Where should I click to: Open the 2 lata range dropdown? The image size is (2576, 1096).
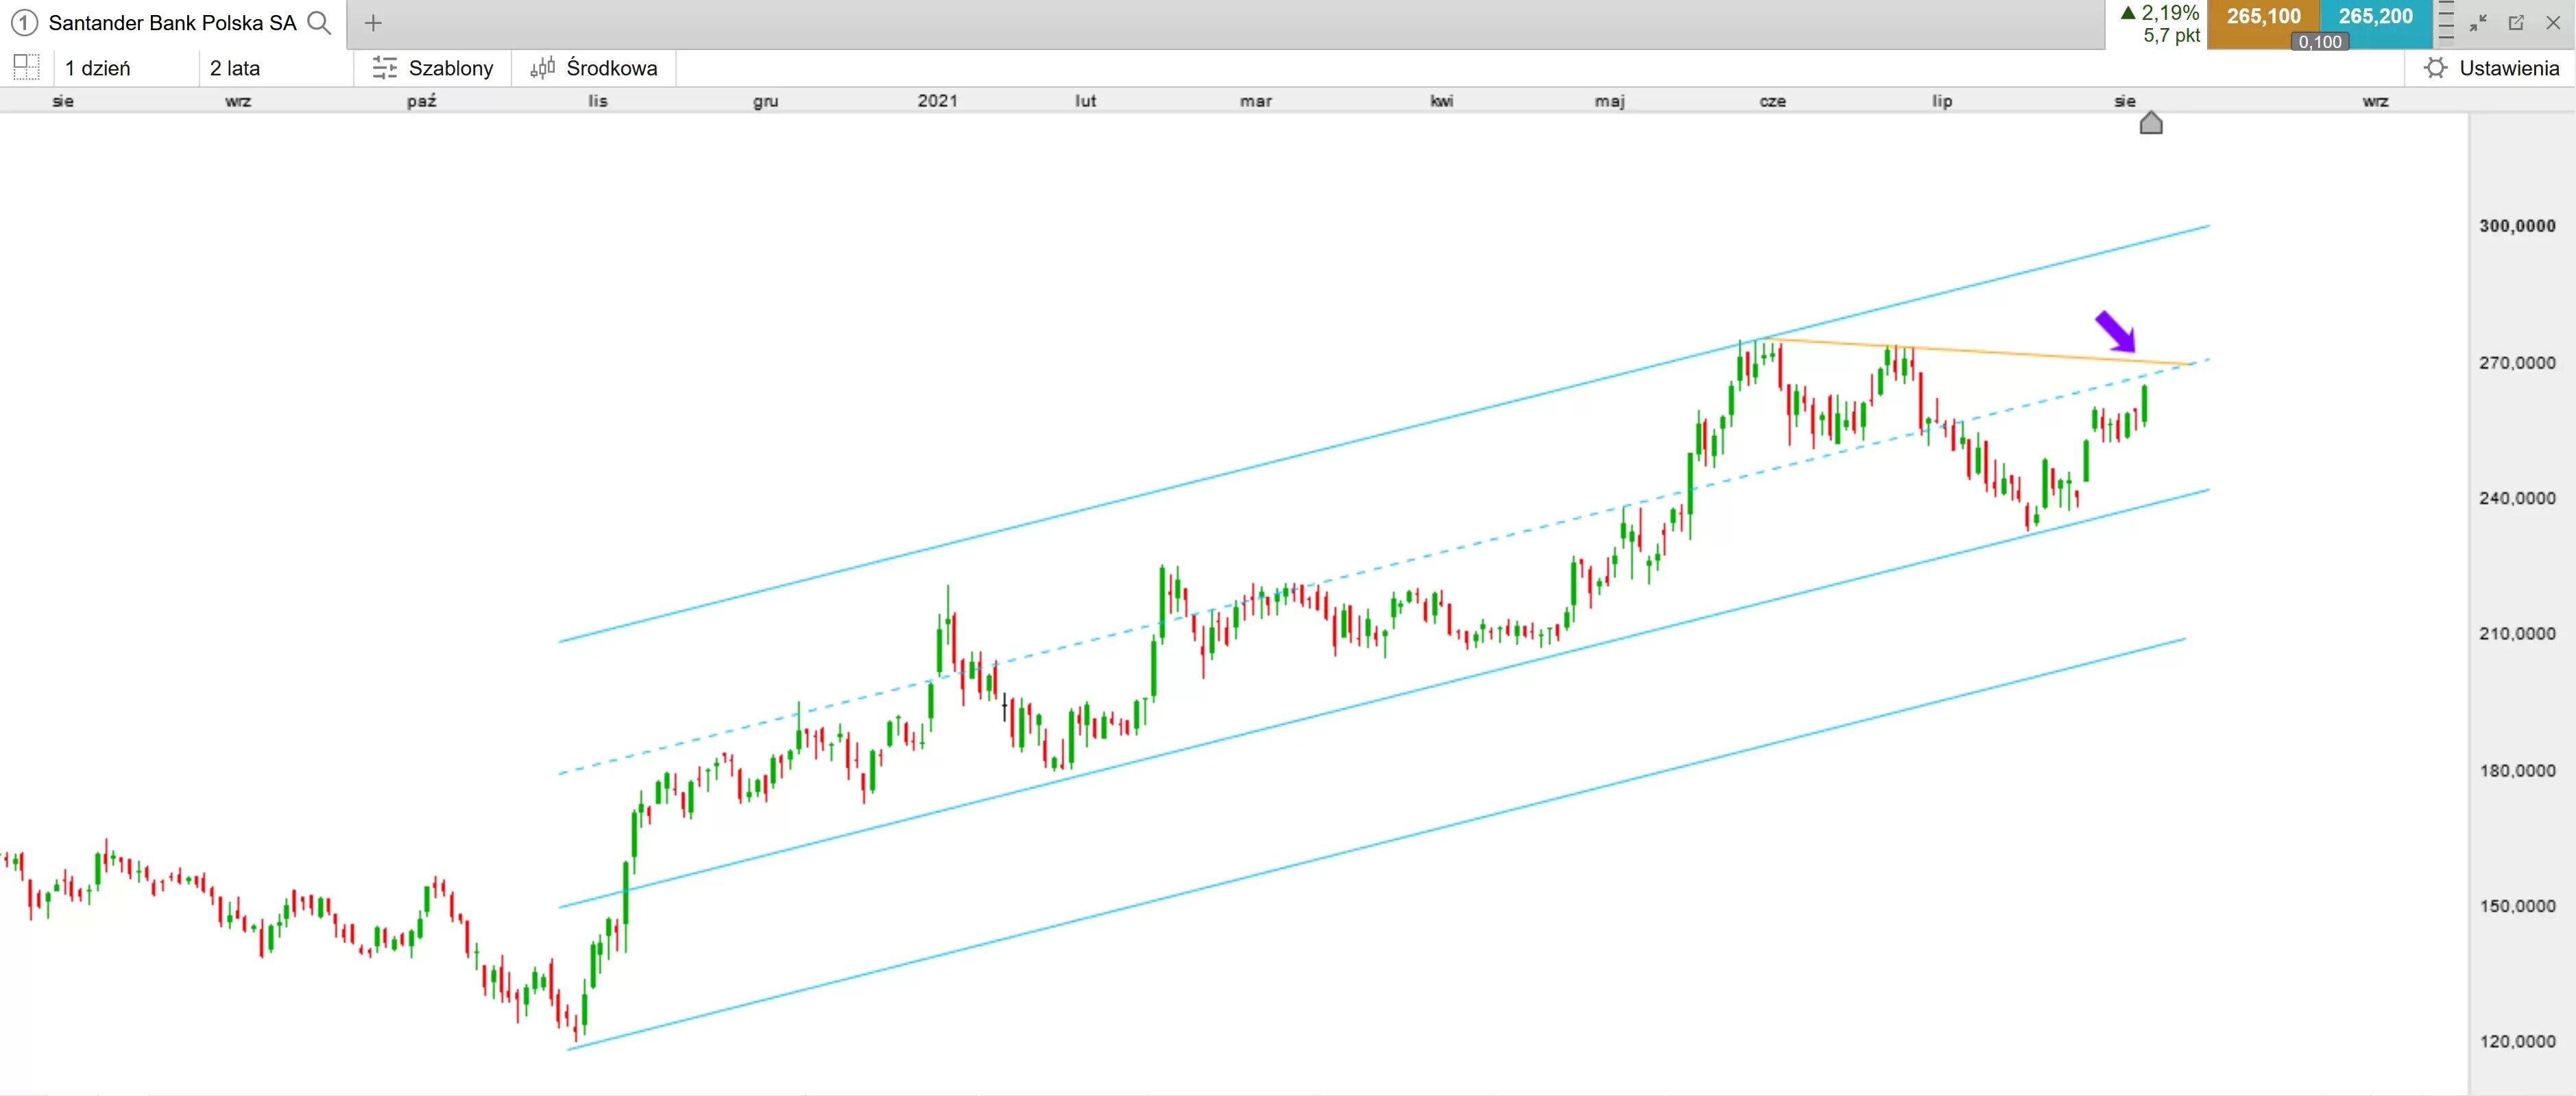coord(276,68)
